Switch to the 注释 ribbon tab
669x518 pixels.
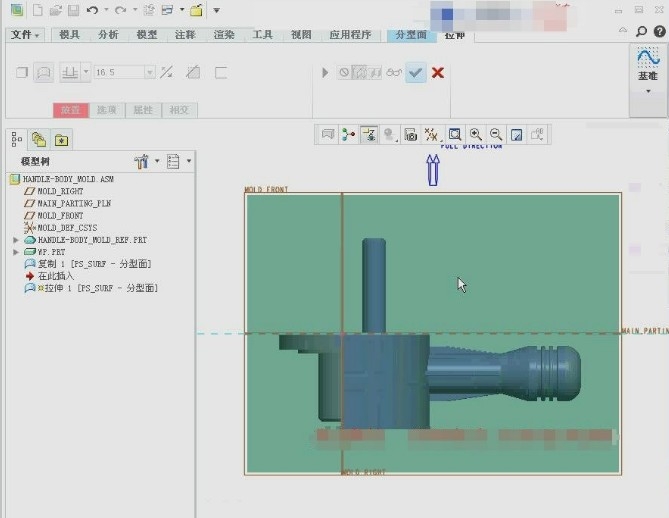point(185,35)
